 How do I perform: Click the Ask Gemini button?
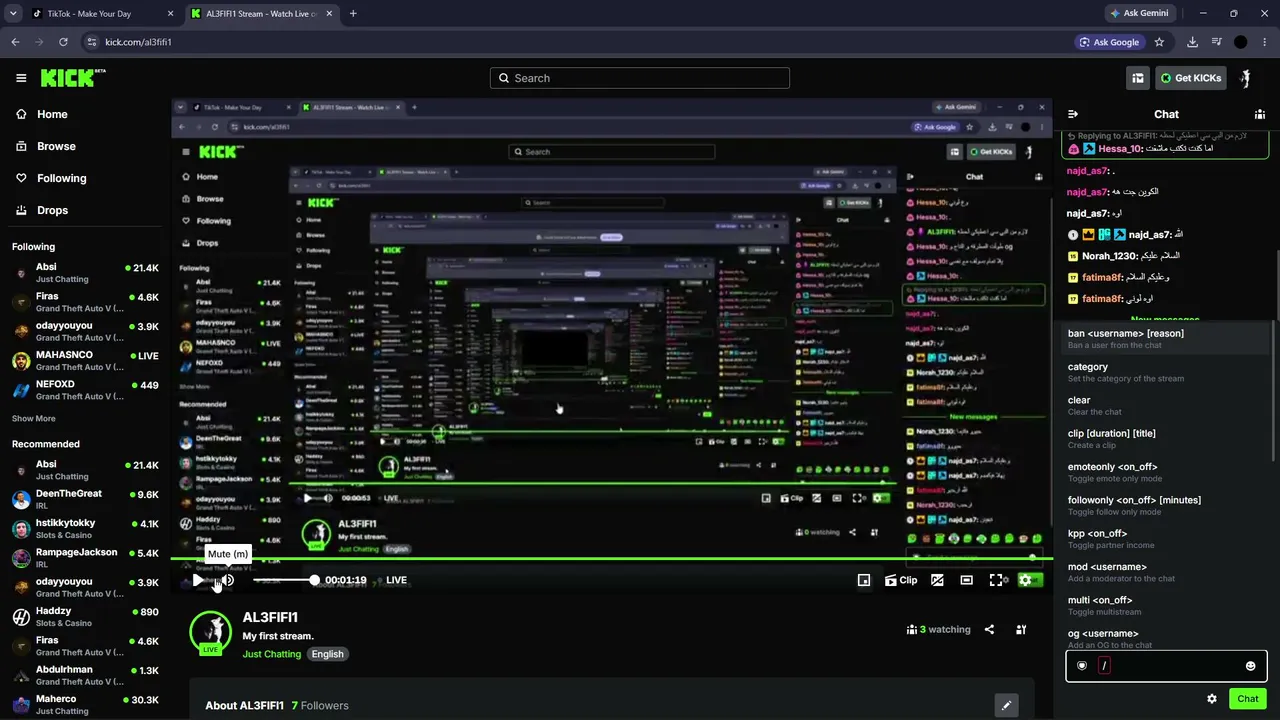tap(1138, 14)
